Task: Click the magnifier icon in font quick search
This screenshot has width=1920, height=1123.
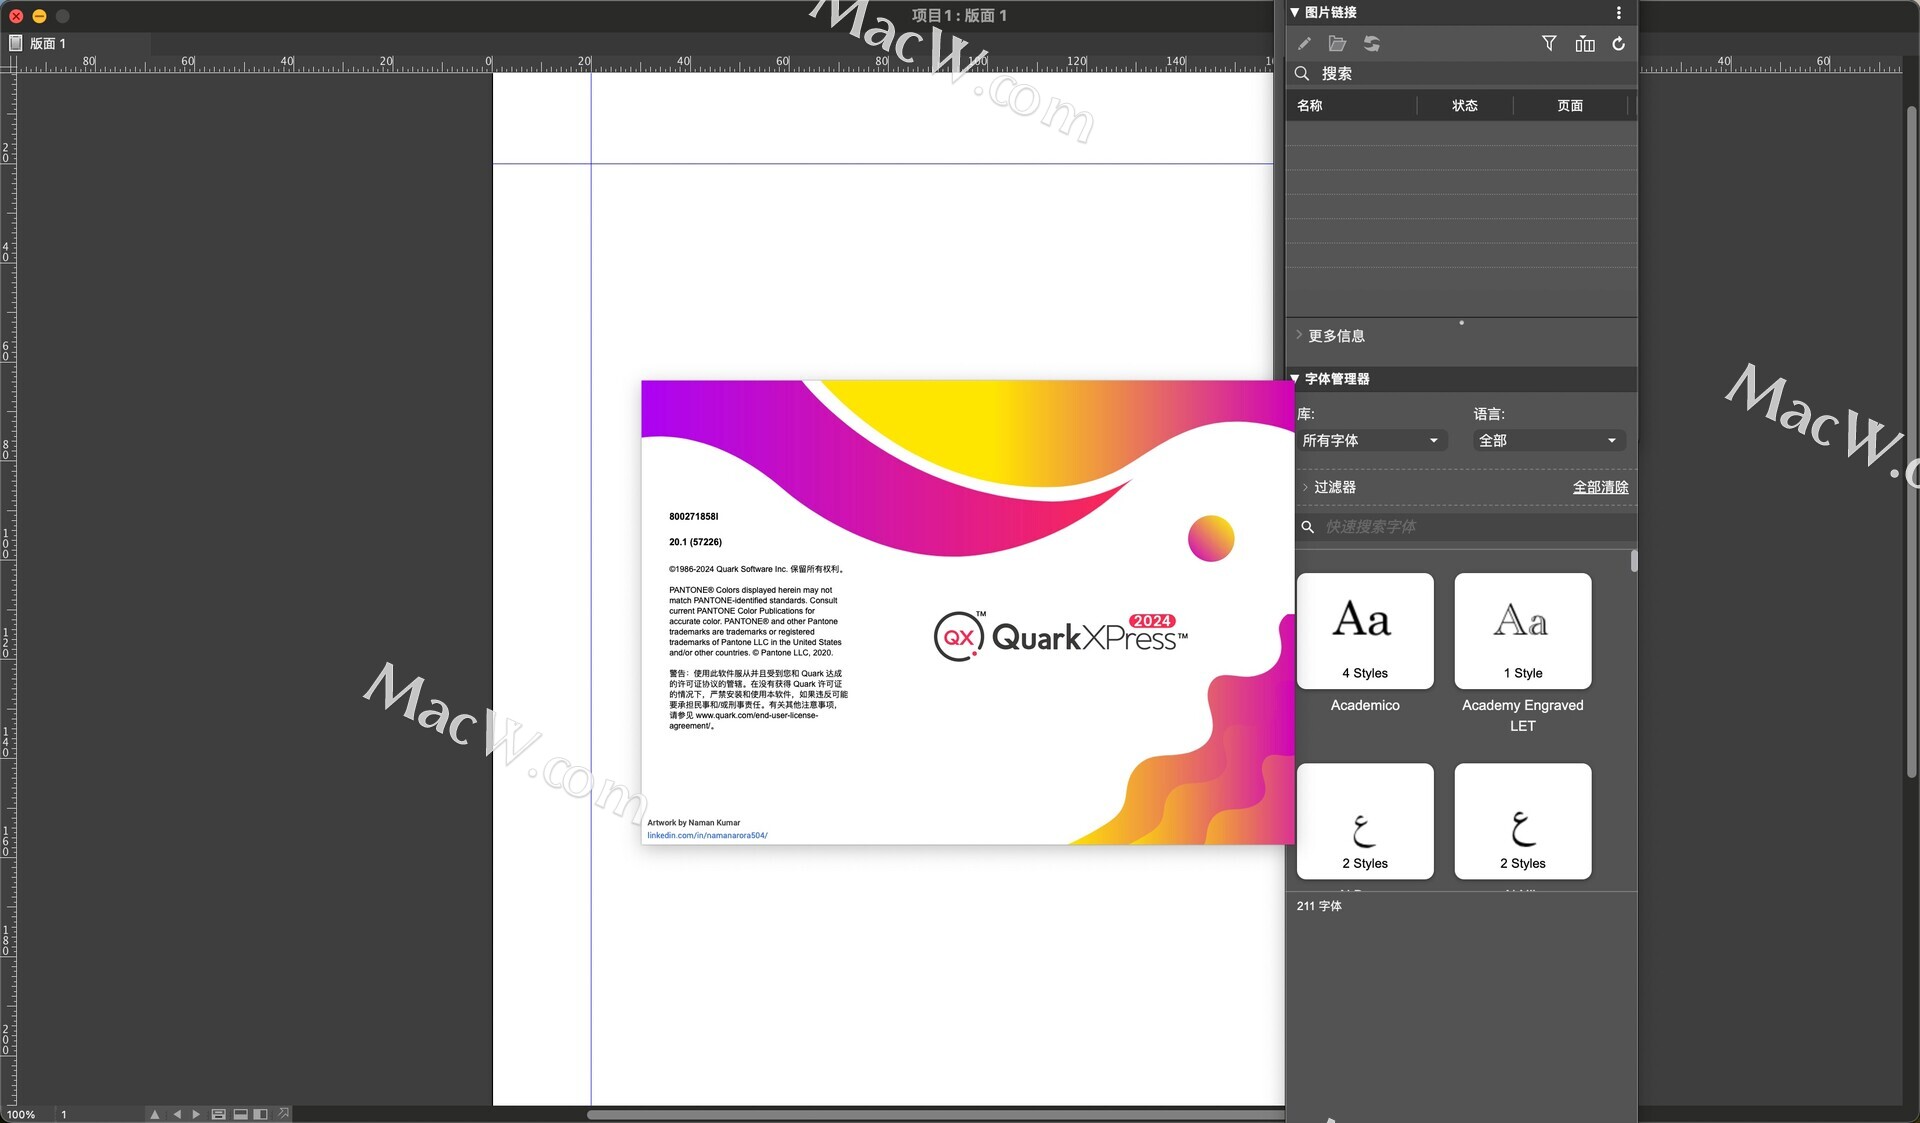Action: click(x=1307, y=527)
